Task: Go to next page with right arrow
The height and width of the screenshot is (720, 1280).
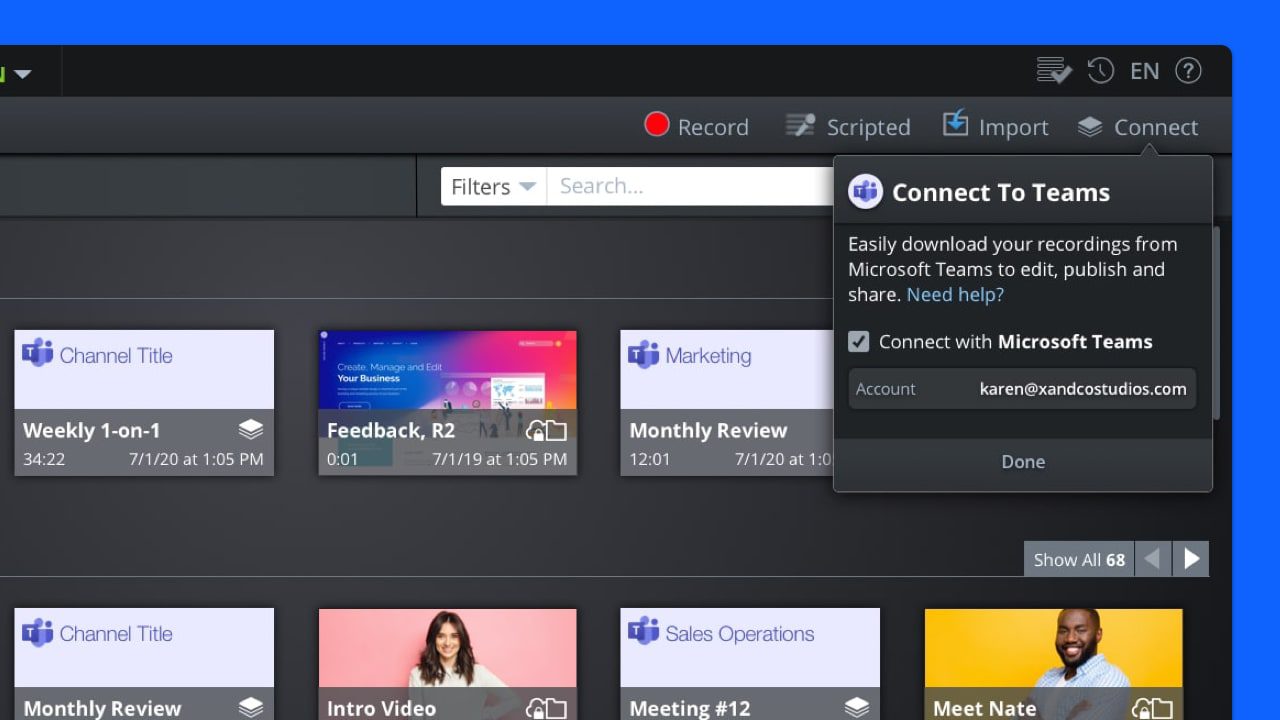Action: (x=1191, y=559)
